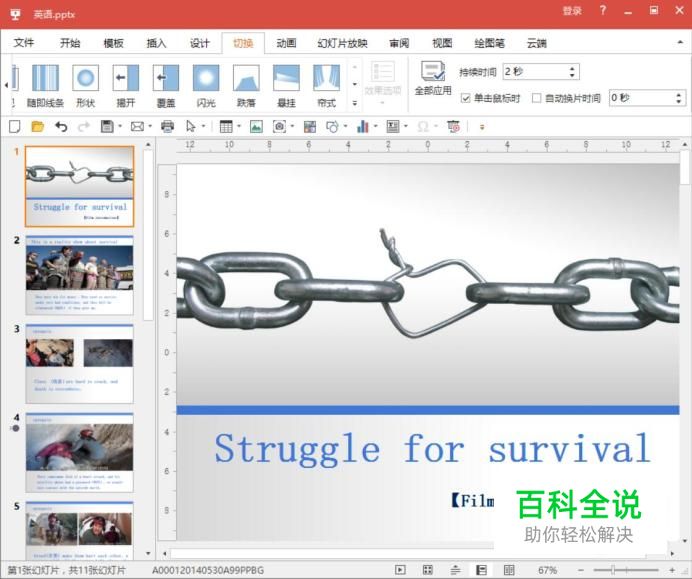Click the slide title Struggle for survival
The height and width of the screenshot is (579, 692).
coord(432,448)
